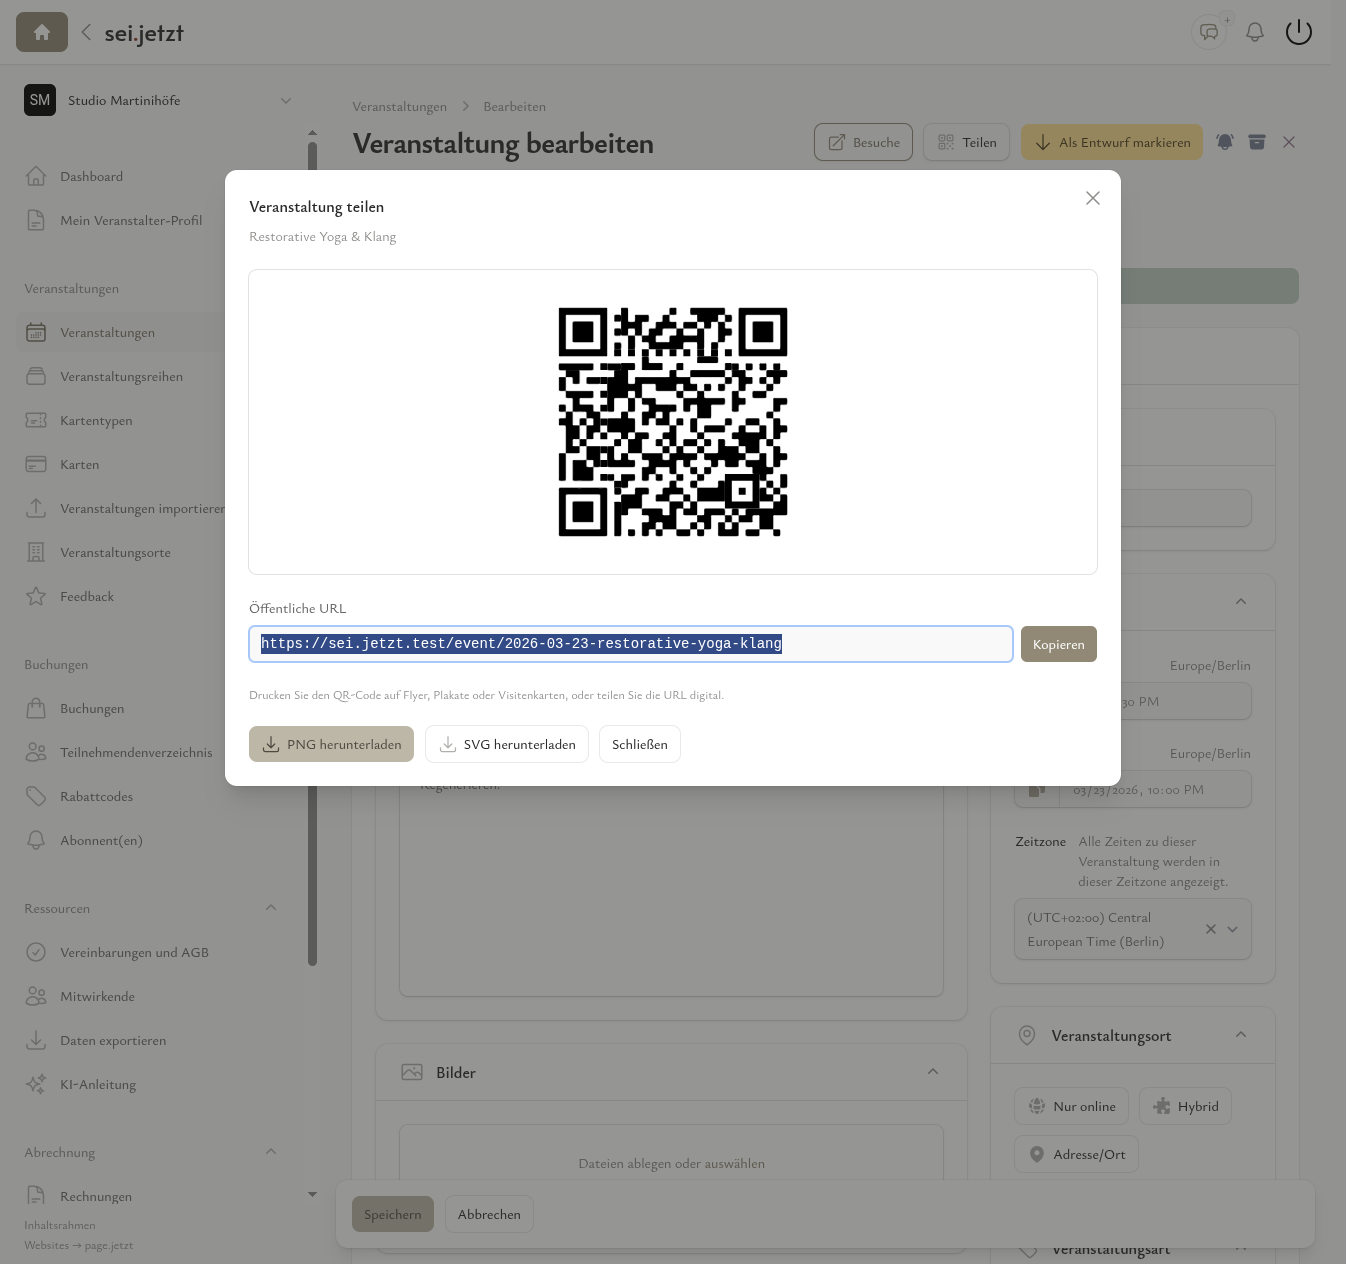Collapse the Ressourcen sidebar section
Viewport: 1346px width, 1264px height.
(x=271, y=908)
